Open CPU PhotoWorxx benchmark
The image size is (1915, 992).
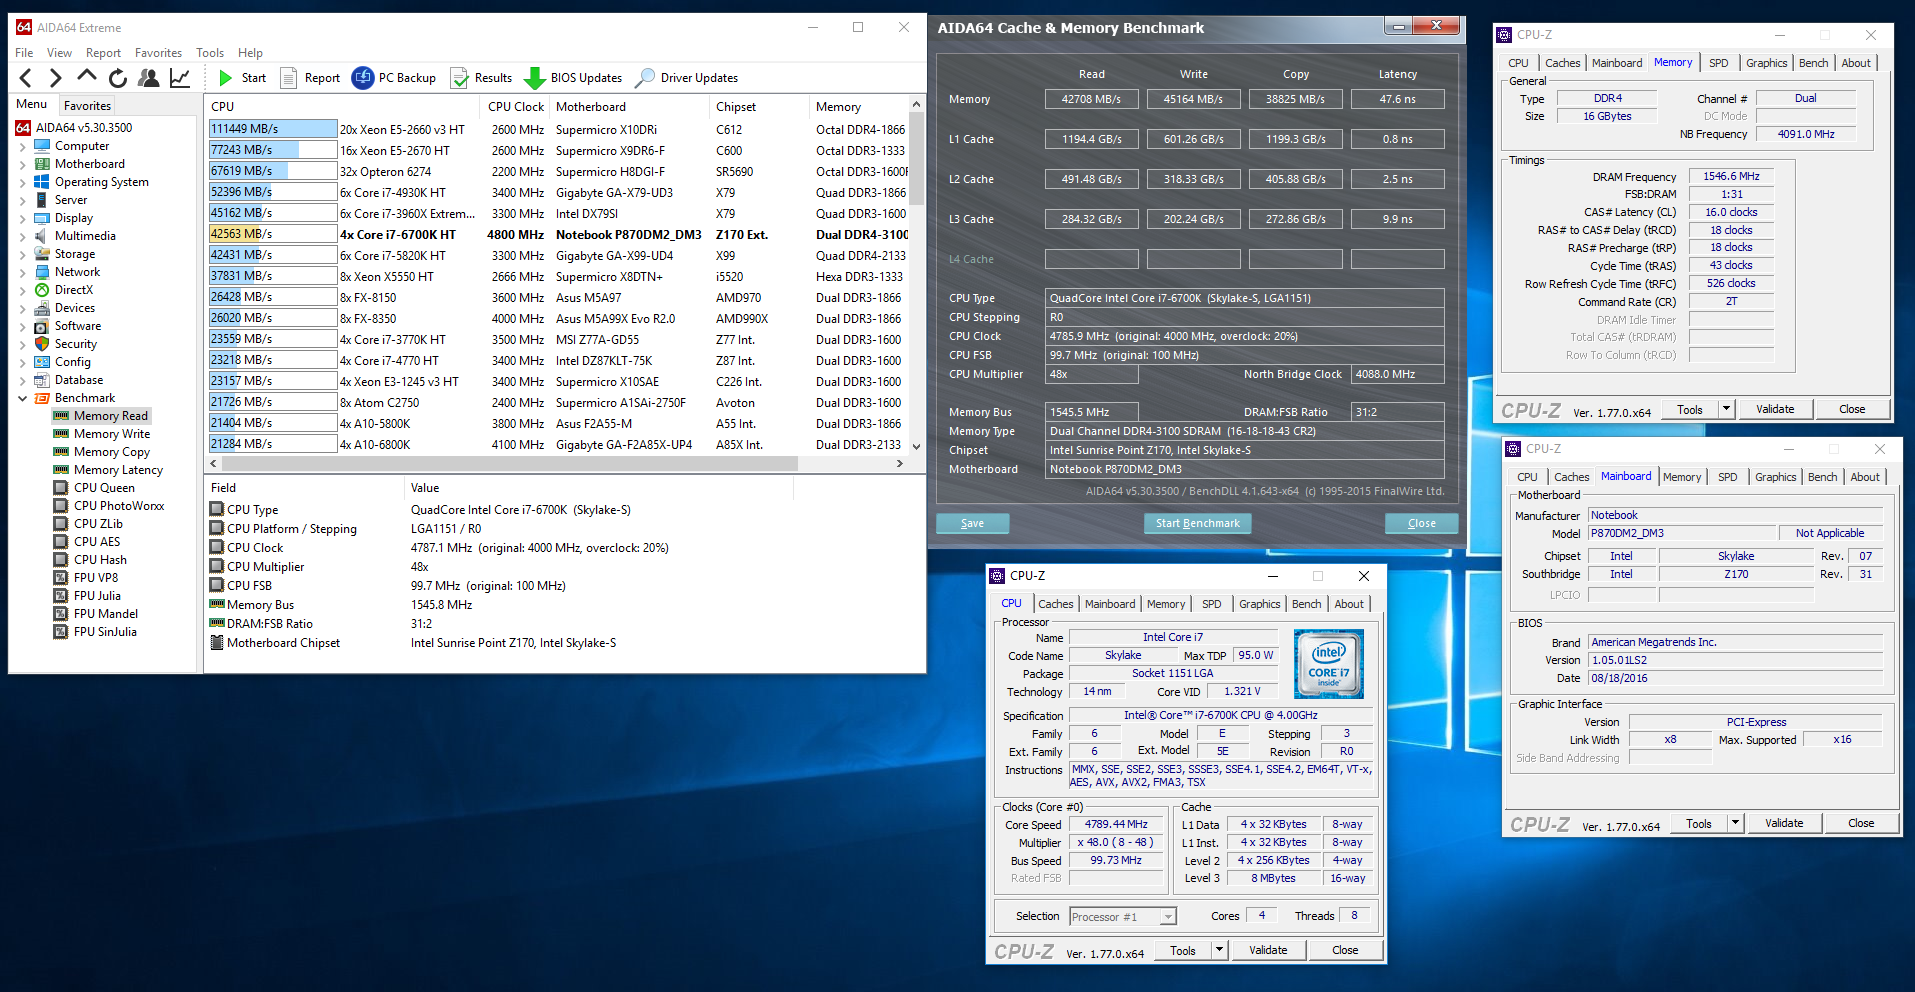point(119,506)
